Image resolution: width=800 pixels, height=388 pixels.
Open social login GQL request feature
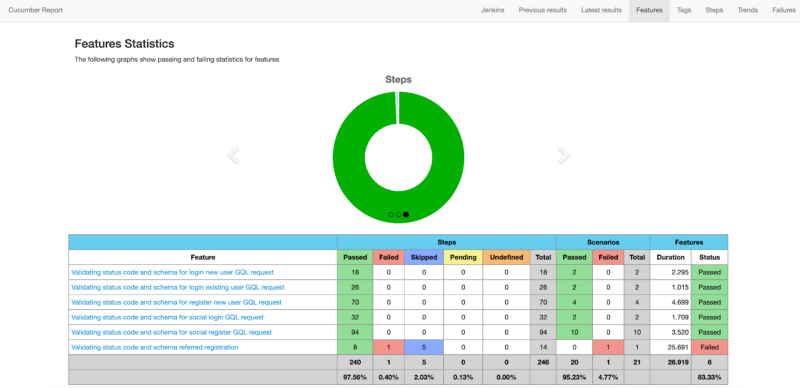(167, 317)
